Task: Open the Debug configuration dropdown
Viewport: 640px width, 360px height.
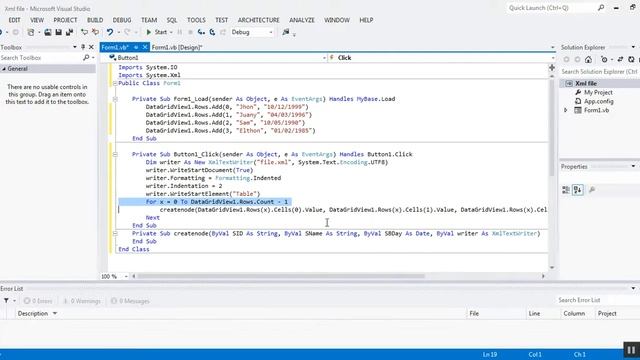Action: [x=252, y=32]
